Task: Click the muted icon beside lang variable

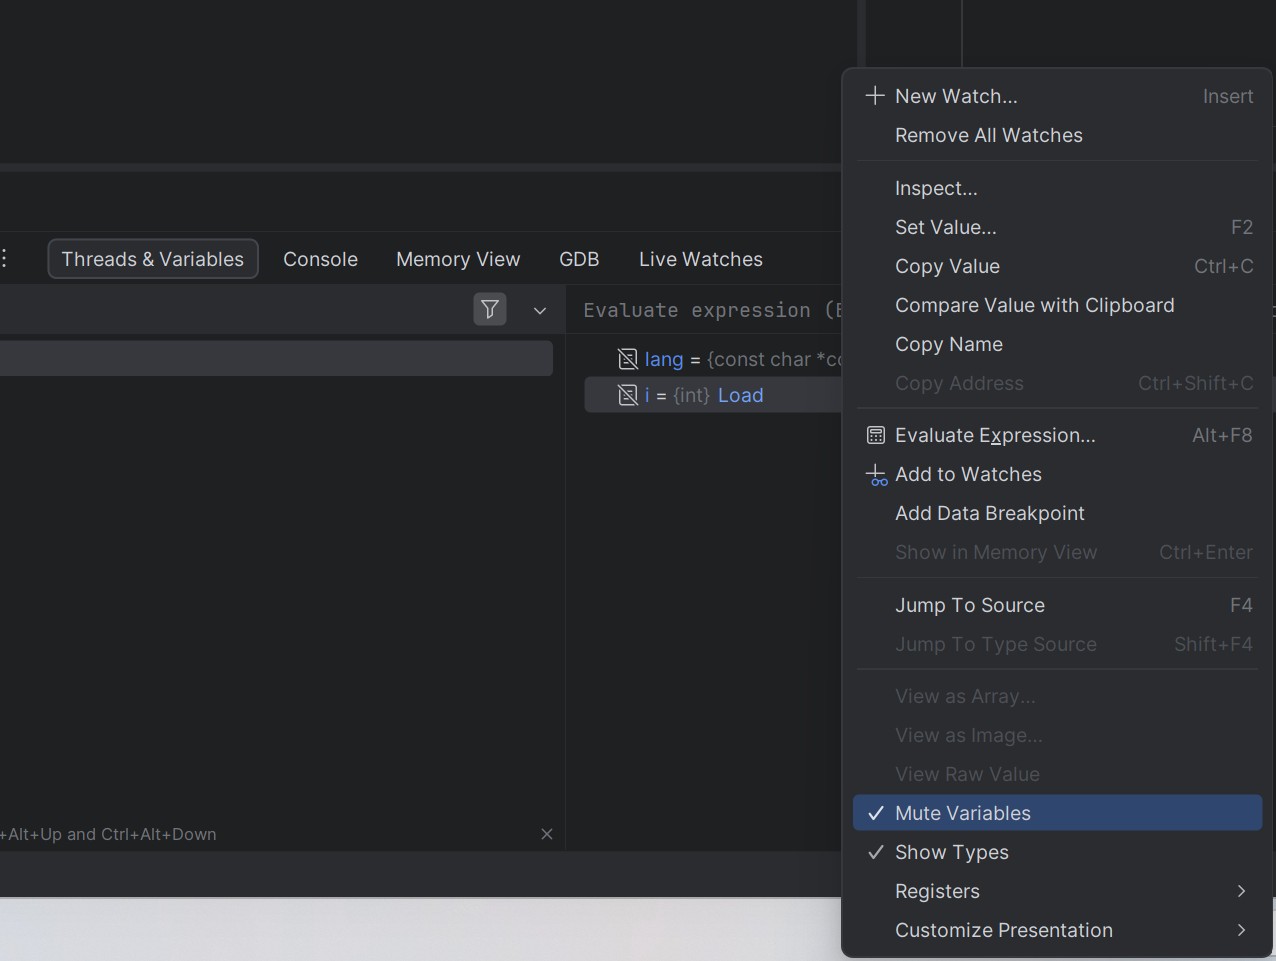Action: click(628, 359)
